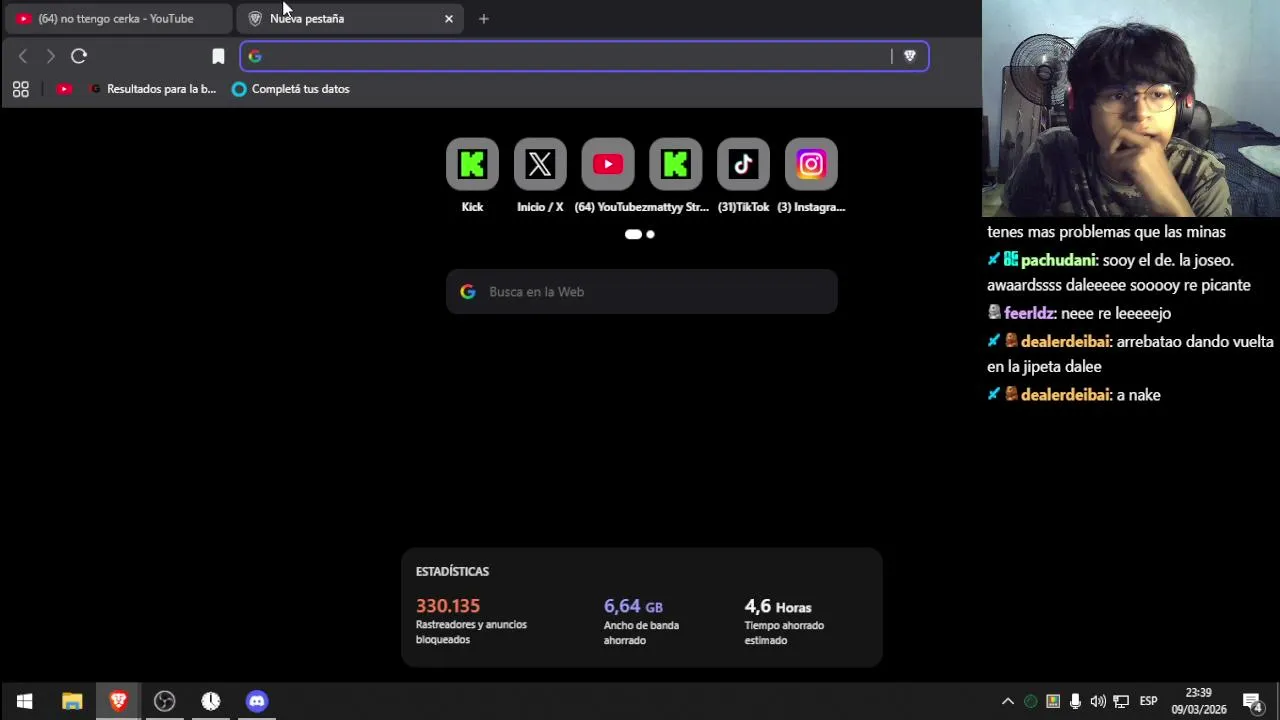Image resolution: width=1280 pixels, height=720 pixels.
Task: Open the apps grid in bookmarks bar
Action: point(21,89)
